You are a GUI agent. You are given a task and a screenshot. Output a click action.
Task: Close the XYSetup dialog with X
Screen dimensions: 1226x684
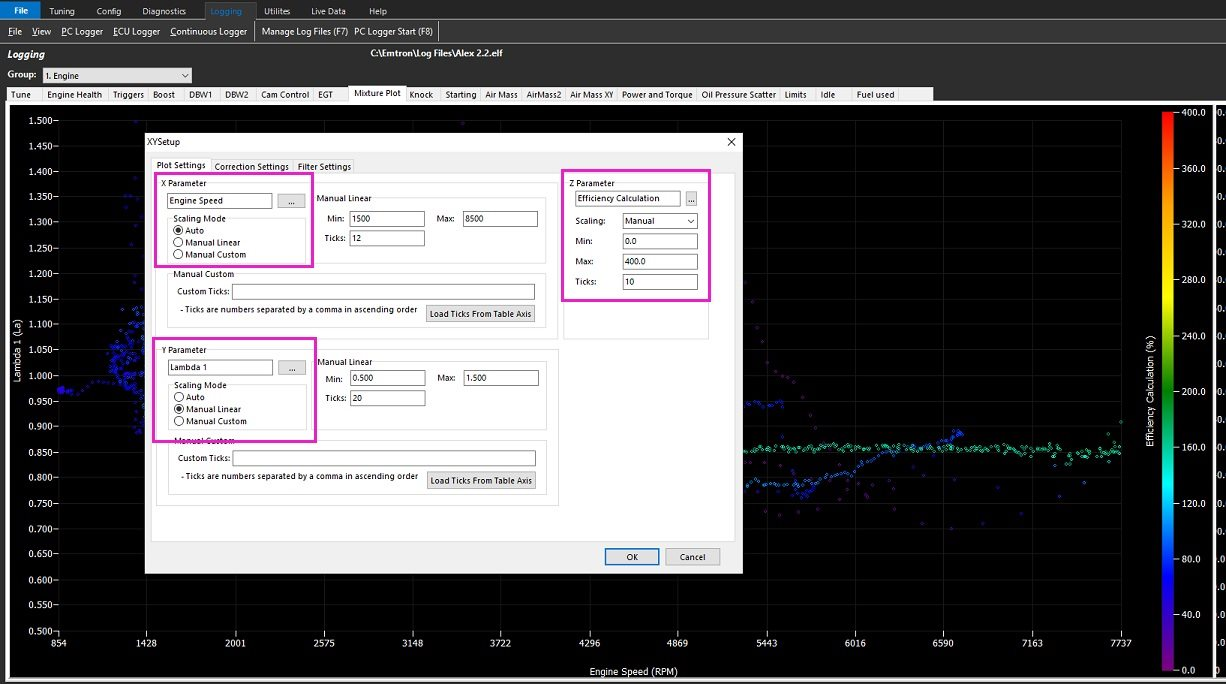[x=730, y=143]
